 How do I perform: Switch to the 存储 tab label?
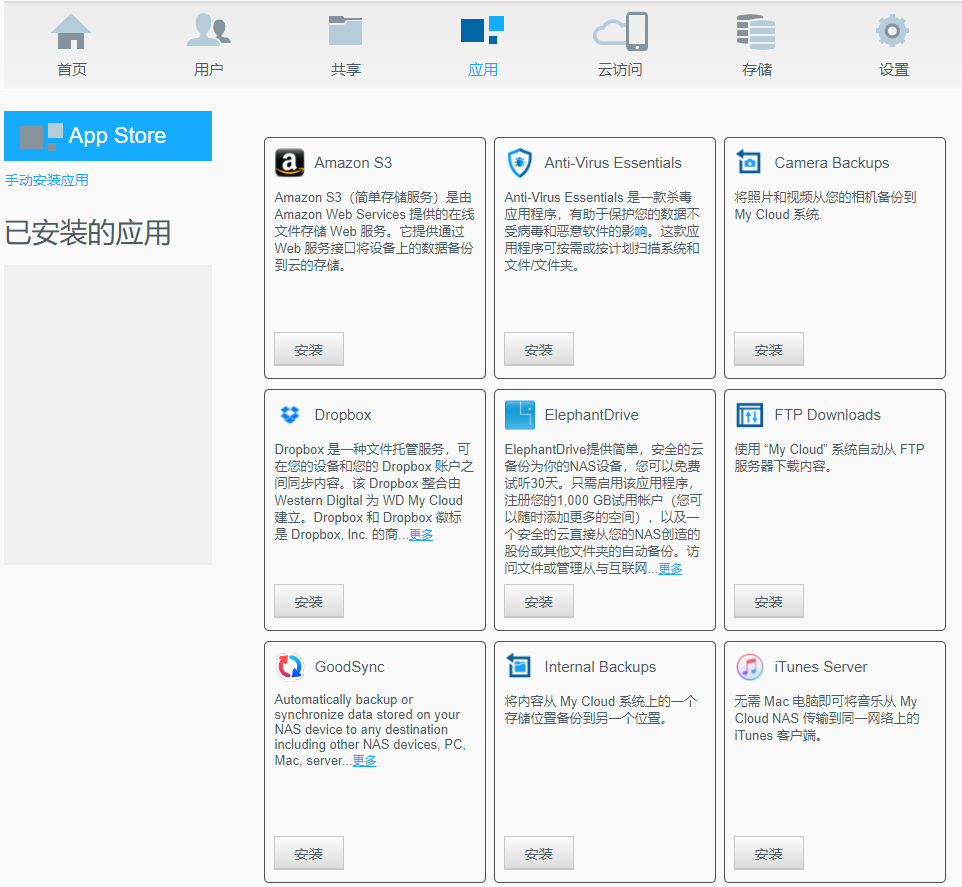[x=756, y=69]
